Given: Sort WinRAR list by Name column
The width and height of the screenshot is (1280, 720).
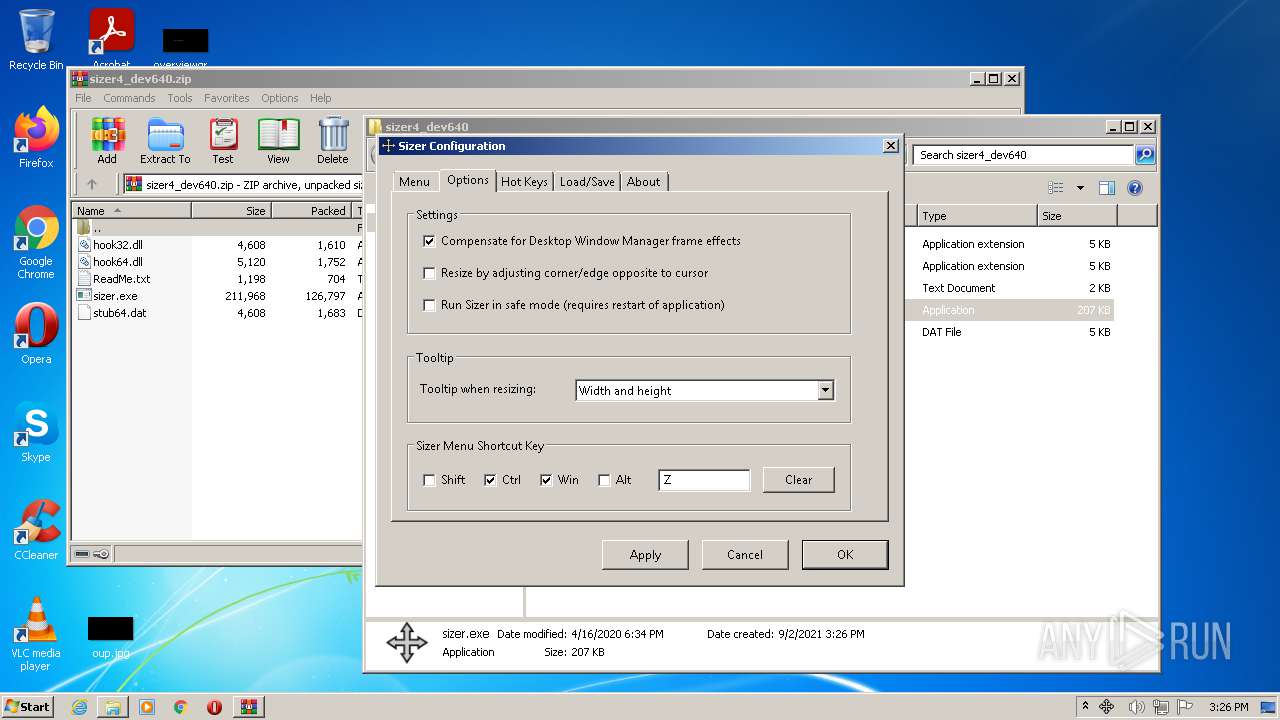Looking at the screenshot, I should pos(132,211).
